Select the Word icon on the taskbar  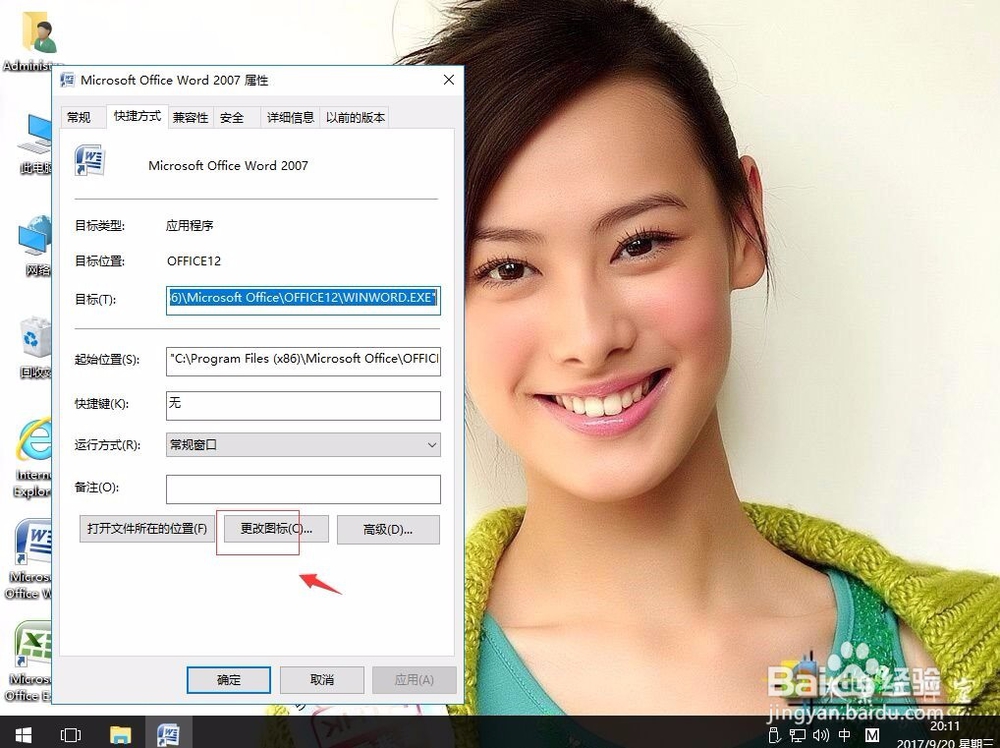(x=170, y=733)
